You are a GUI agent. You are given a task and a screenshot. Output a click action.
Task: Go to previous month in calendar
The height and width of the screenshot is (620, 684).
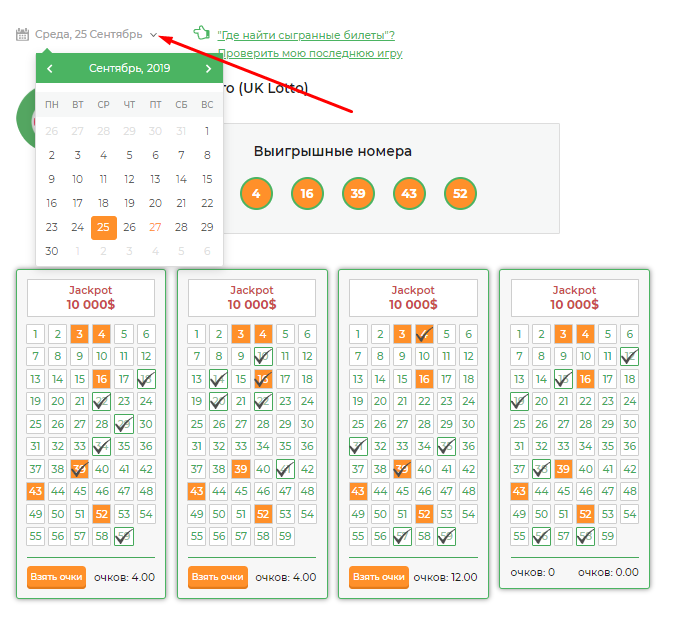click(x=50, y=69)
